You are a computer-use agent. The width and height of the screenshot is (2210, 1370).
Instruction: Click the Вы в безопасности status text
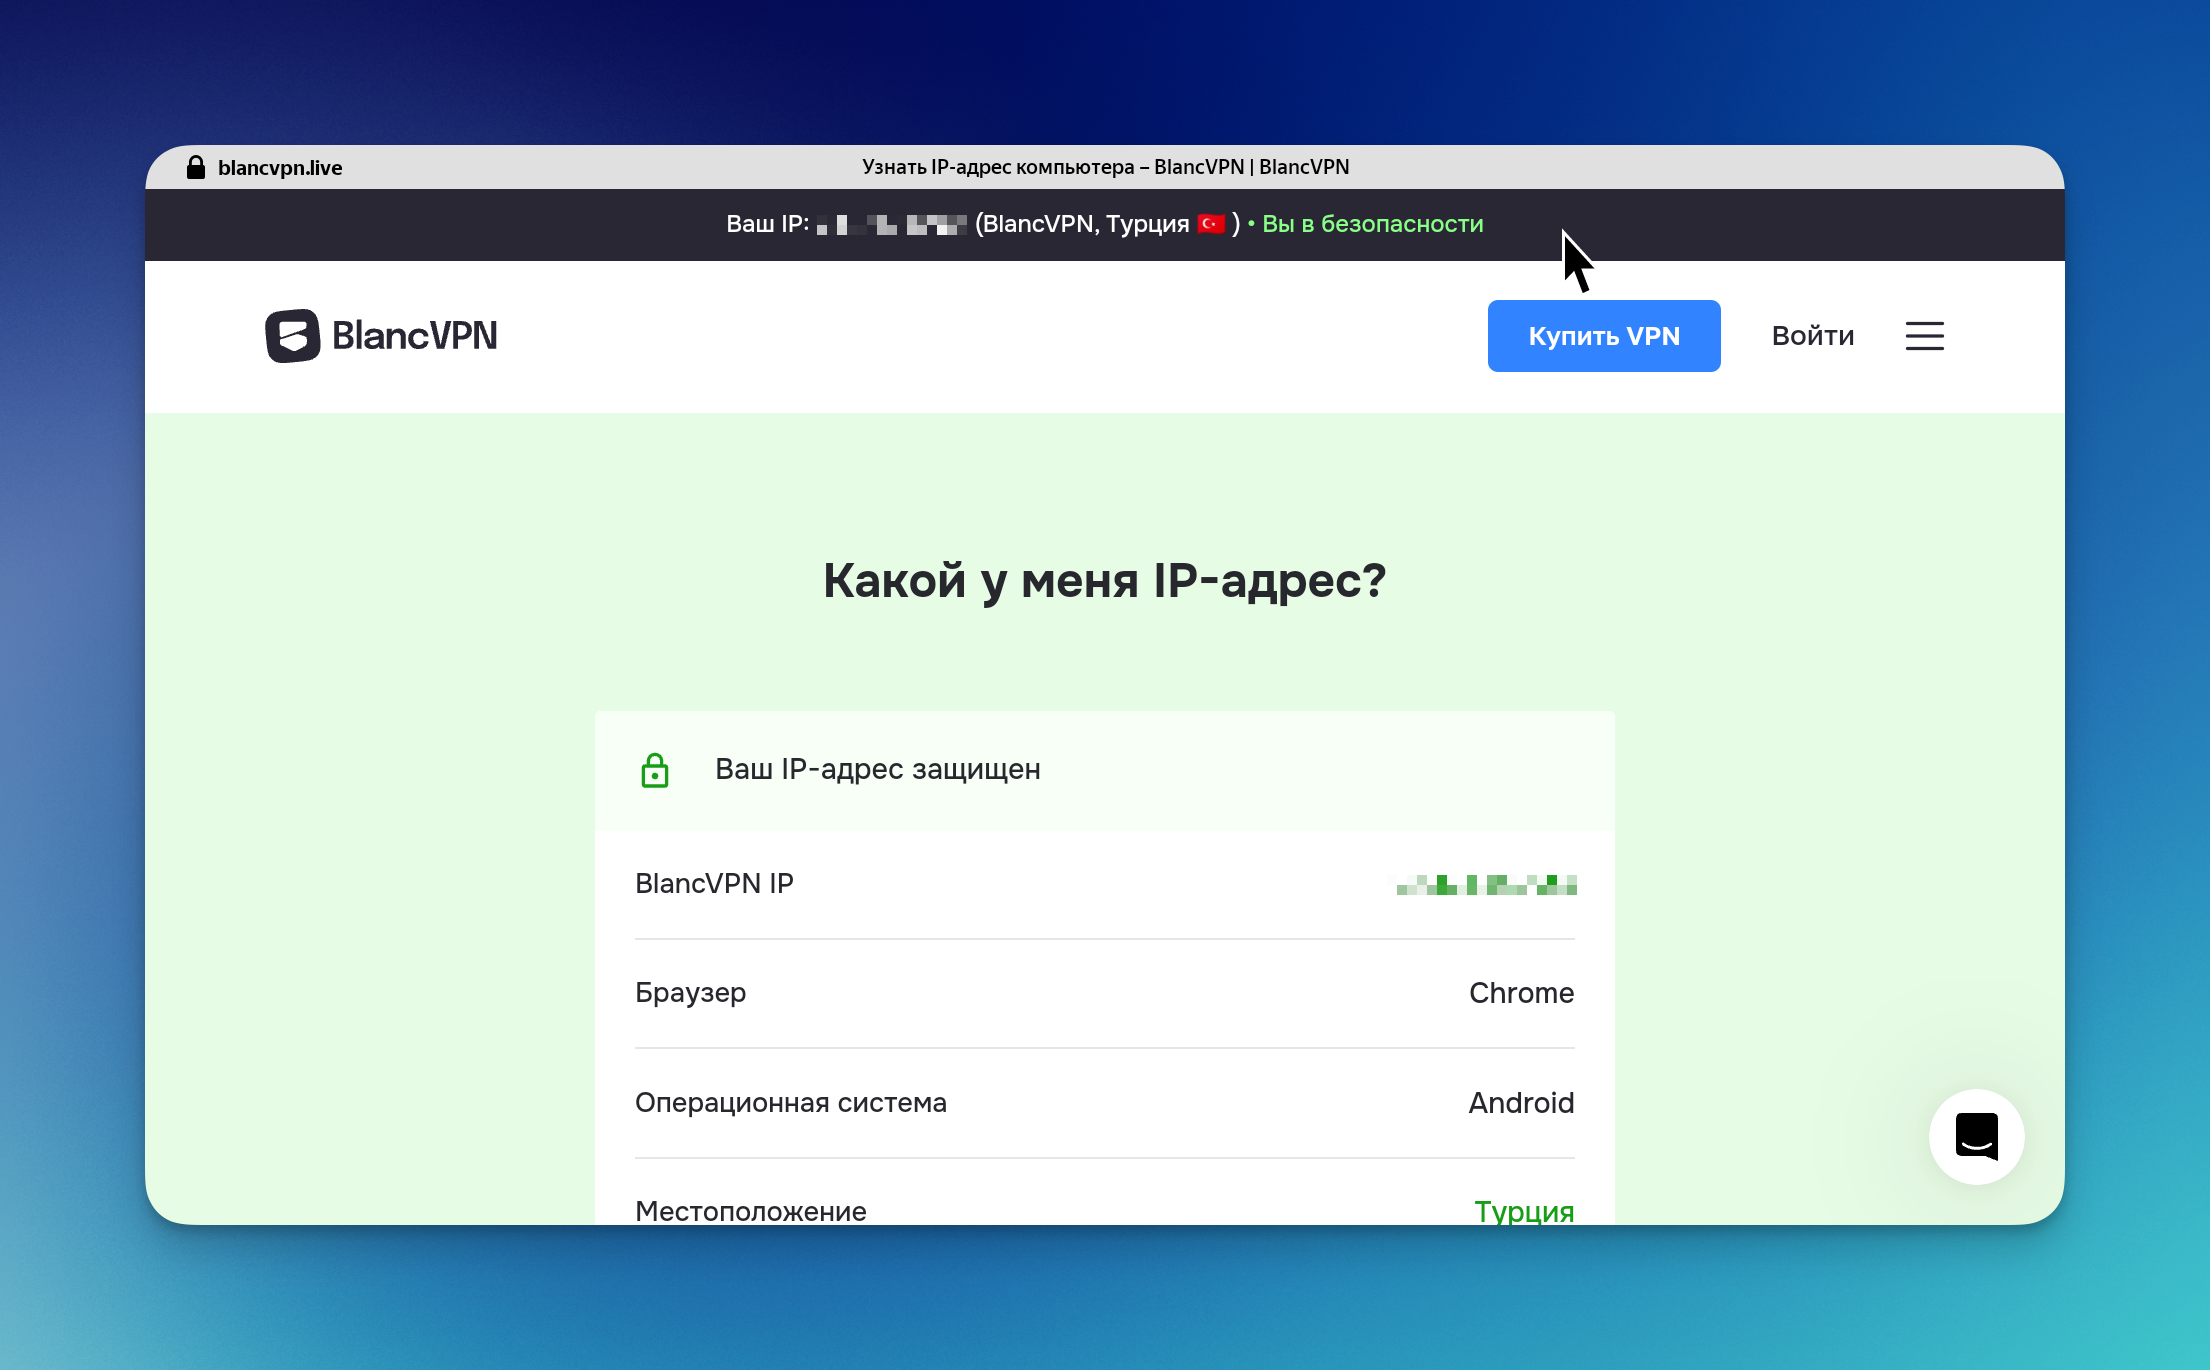(1372, 224)
